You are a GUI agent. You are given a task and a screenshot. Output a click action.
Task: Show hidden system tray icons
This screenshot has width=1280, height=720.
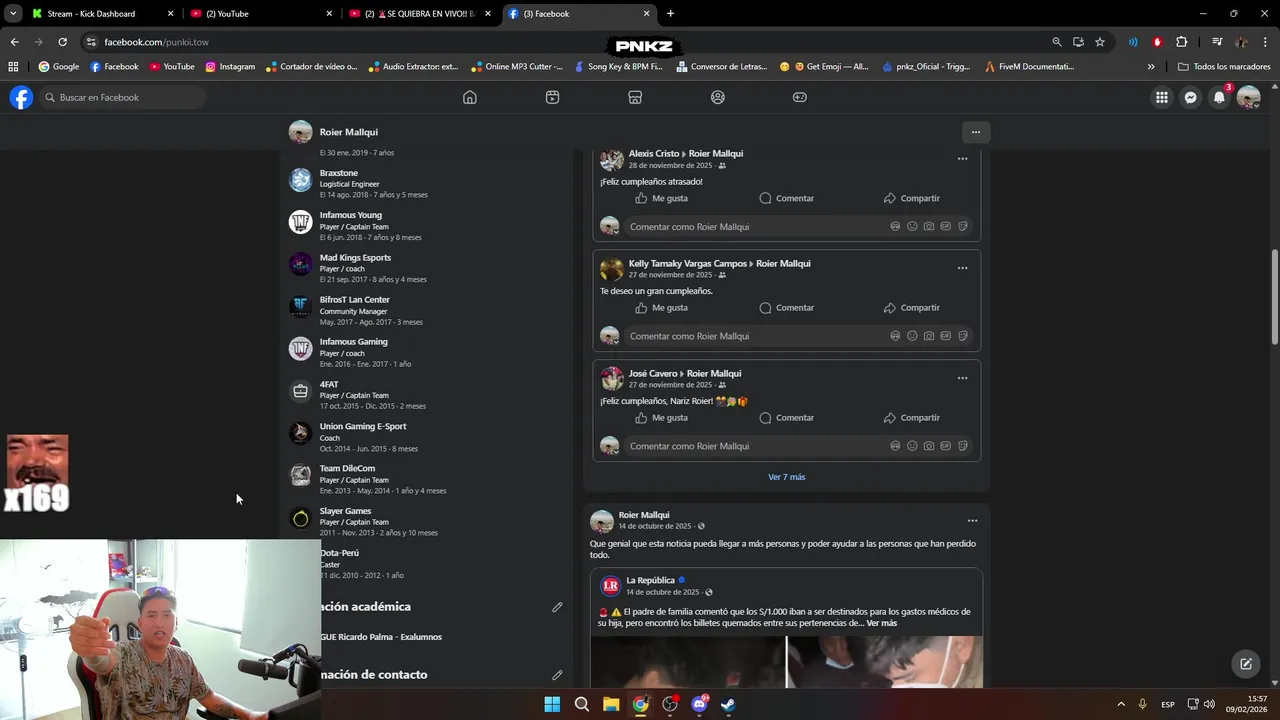point(1120,704)
